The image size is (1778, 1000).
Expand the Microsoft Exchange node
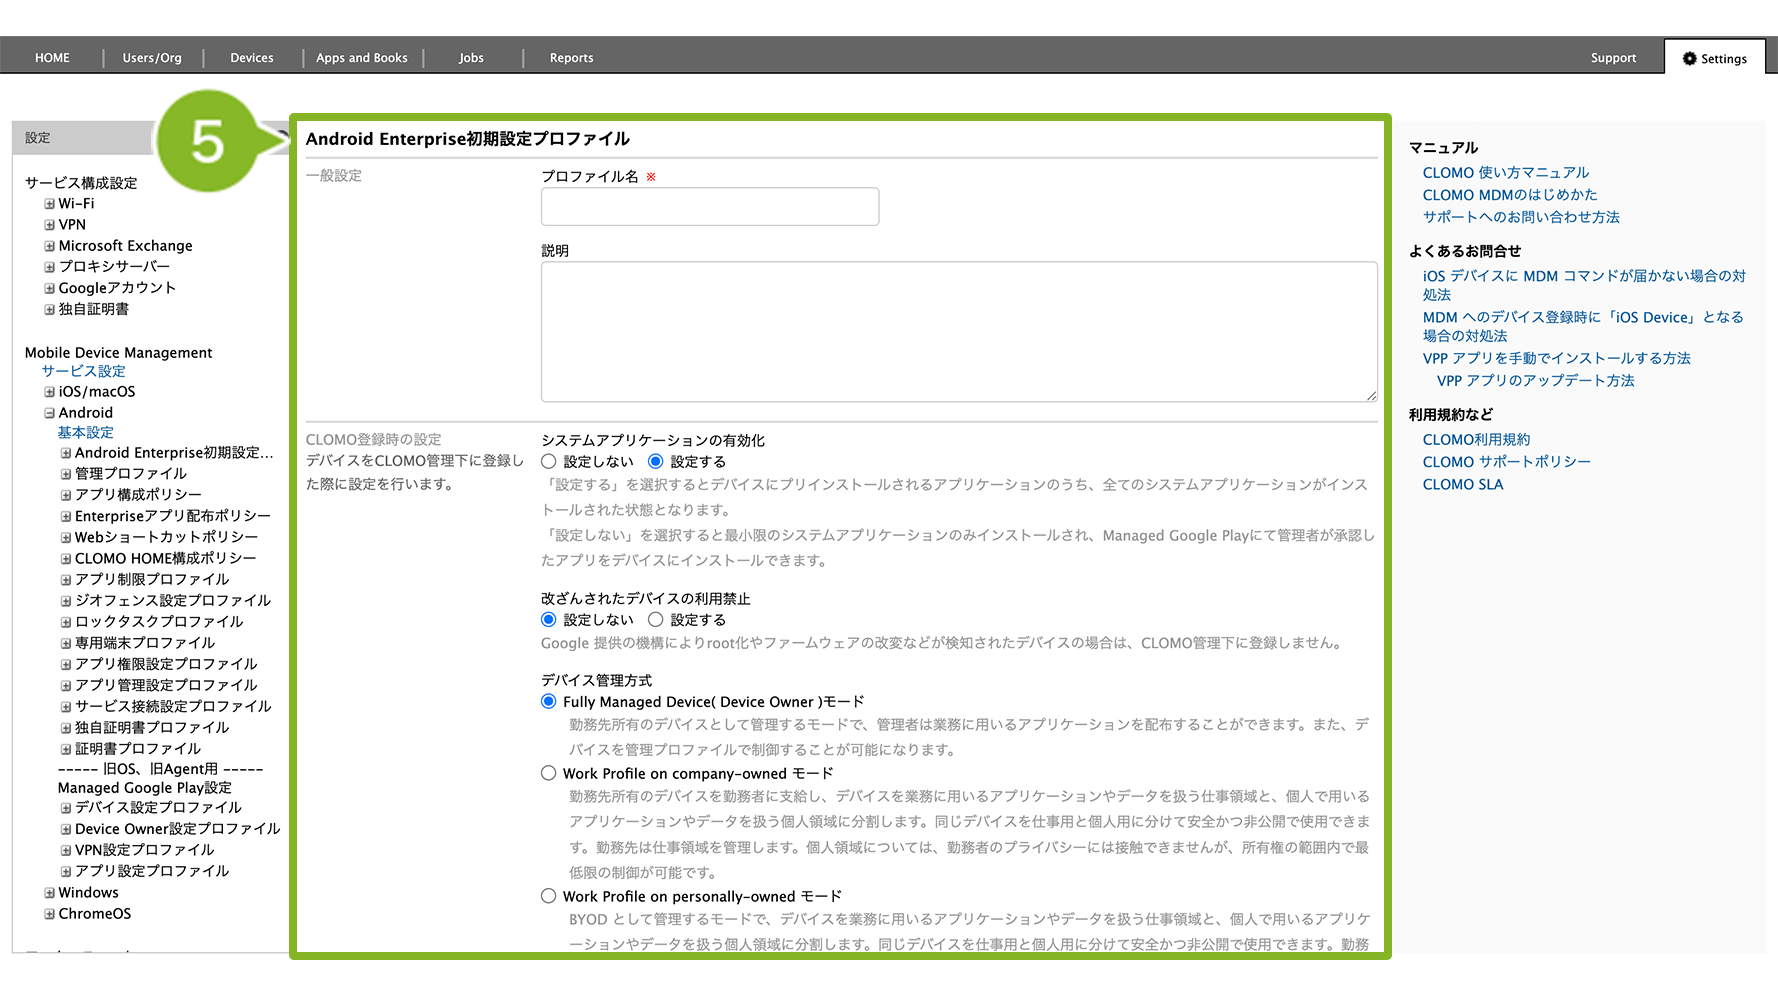(49, 246)
